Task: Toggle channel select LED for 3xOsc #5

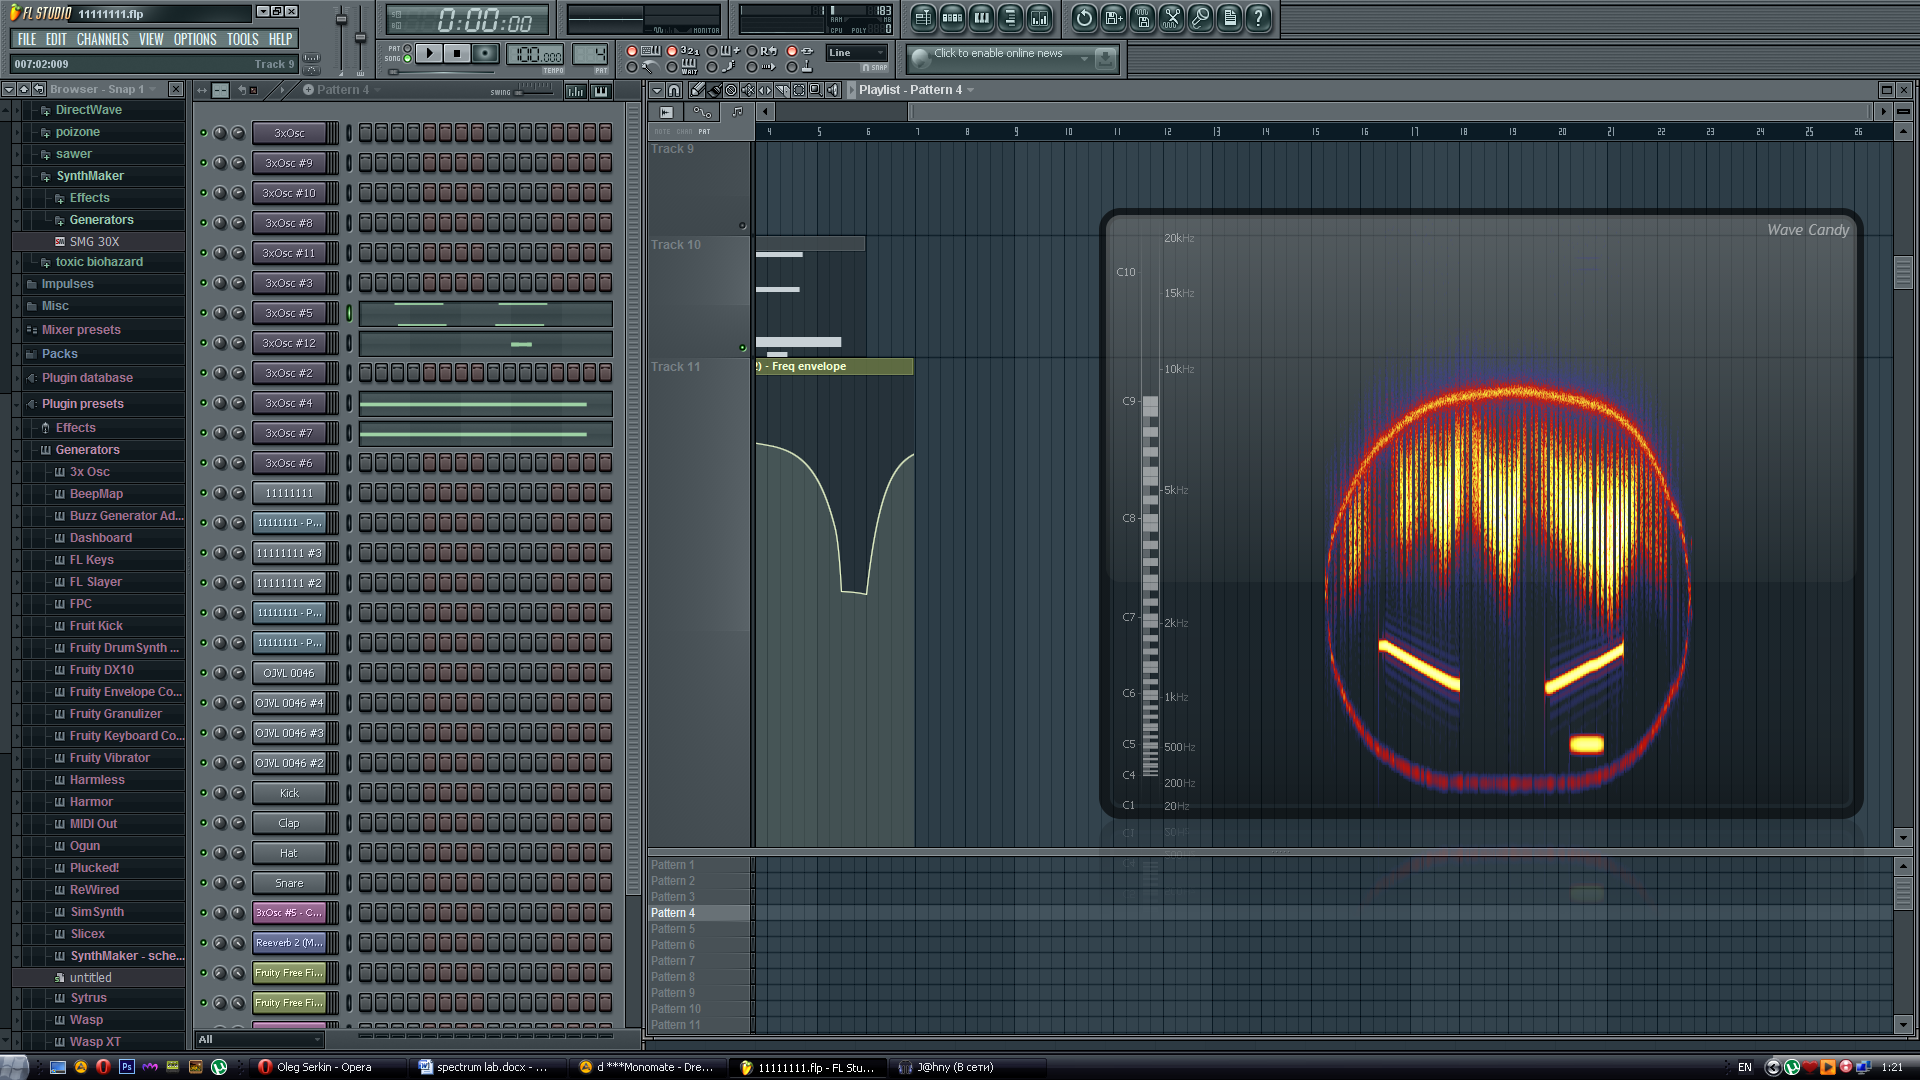Action: (349, 313)
